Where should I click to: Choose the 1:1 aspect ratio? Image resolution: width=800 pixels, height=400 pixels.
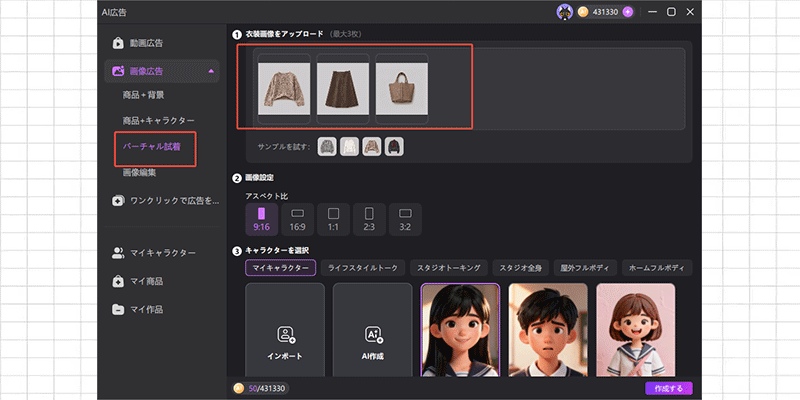pos(333,219)
